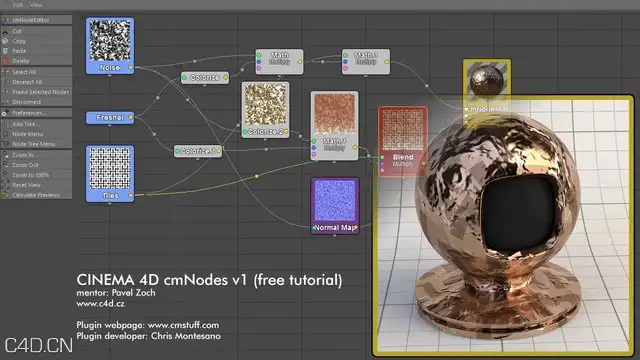This screenshot has height=360, width=640.
Task: Click the Noise node's yellow output port
Action: [131, 67]
